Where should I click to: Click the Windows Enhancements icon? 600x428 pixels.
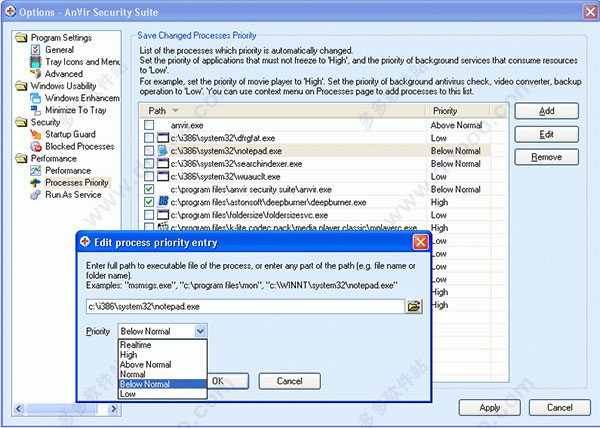[x=36, y=98]
